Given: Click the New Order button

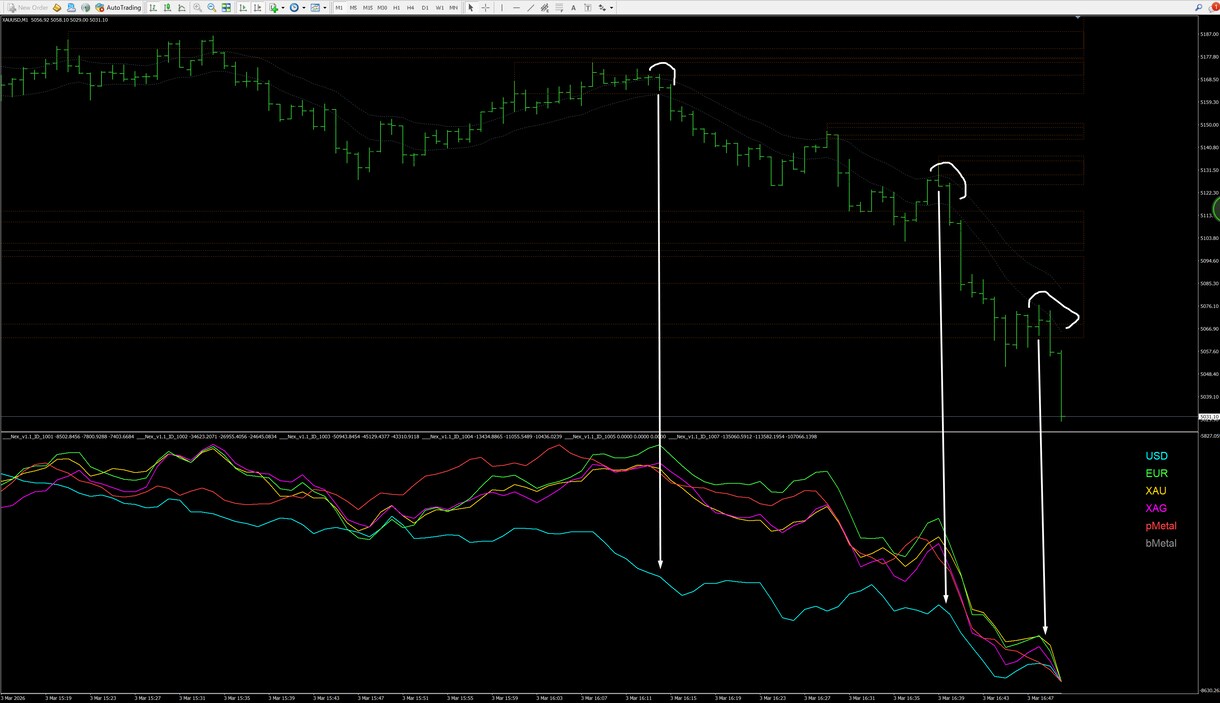Looking at the screenshot, I should [x=25, y=7].
